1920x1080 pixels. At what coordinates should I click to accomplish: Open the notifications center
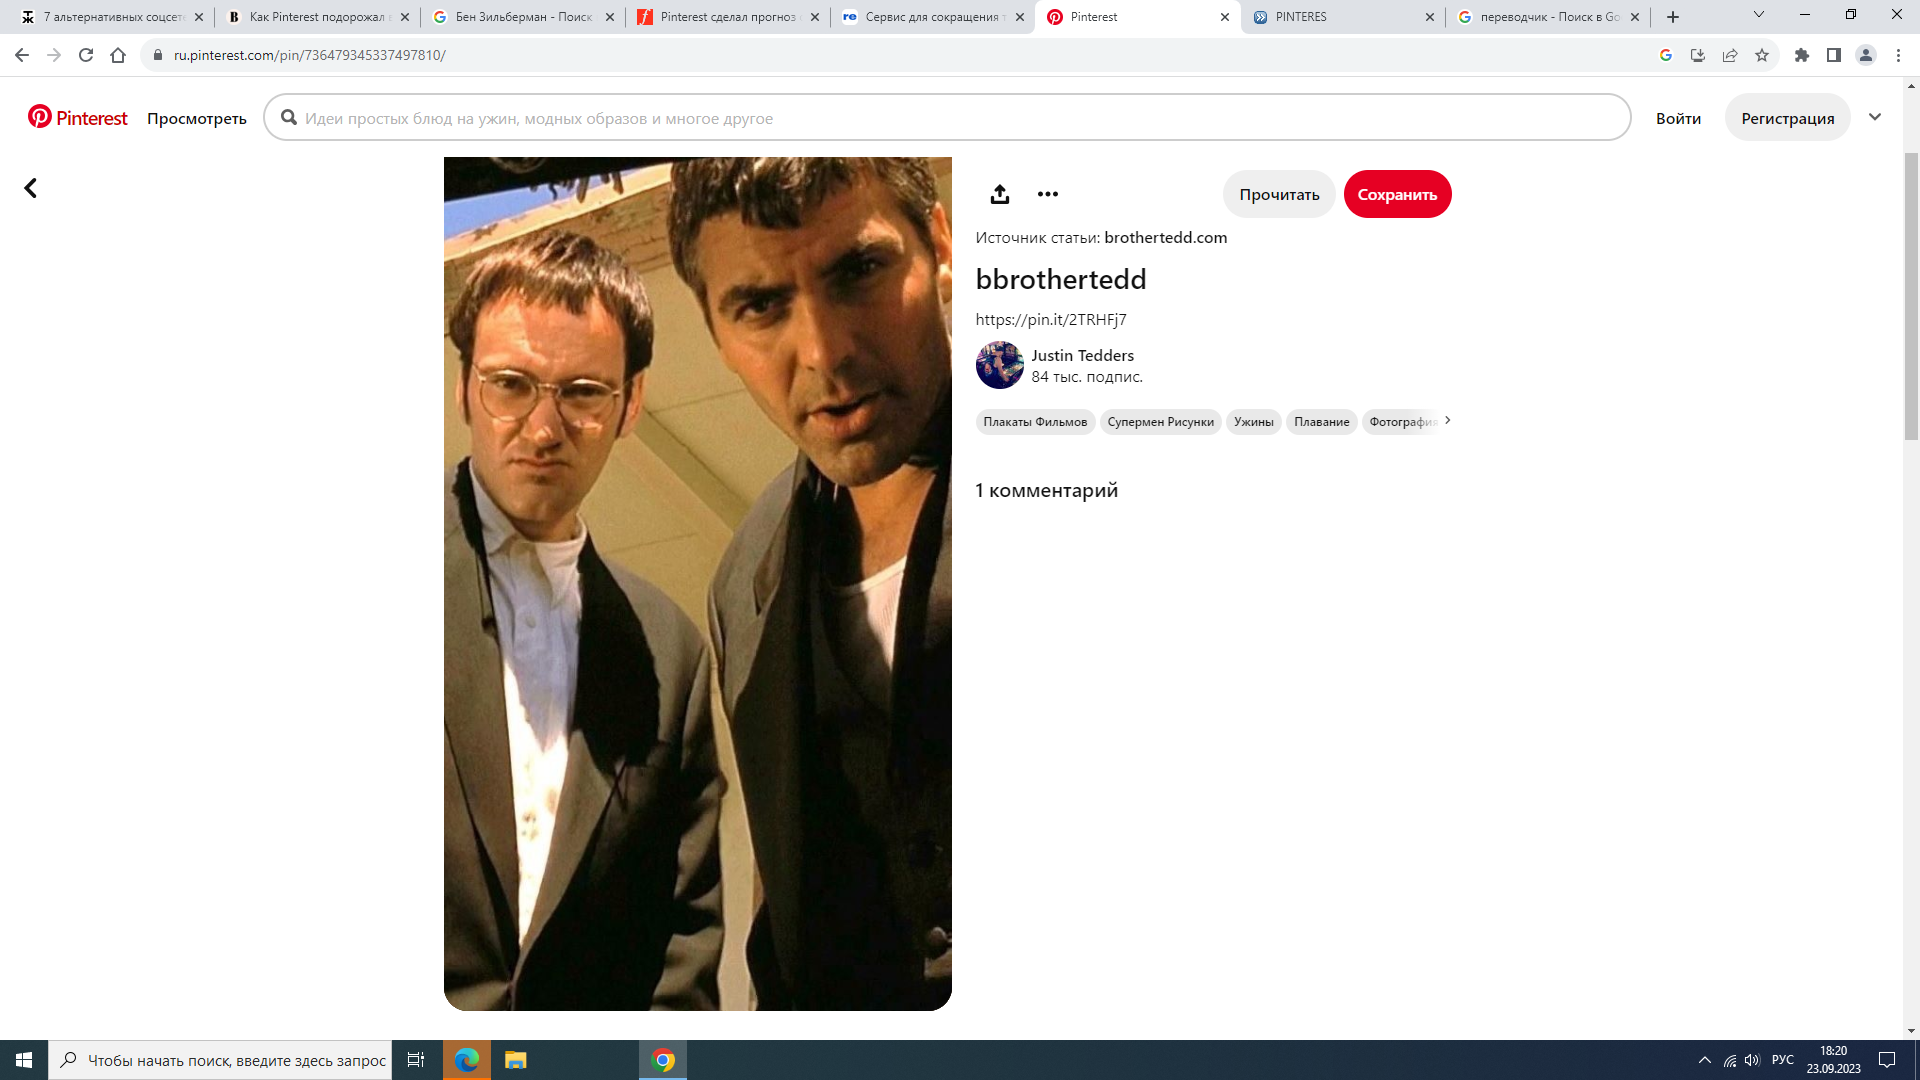(1887, 1060)
